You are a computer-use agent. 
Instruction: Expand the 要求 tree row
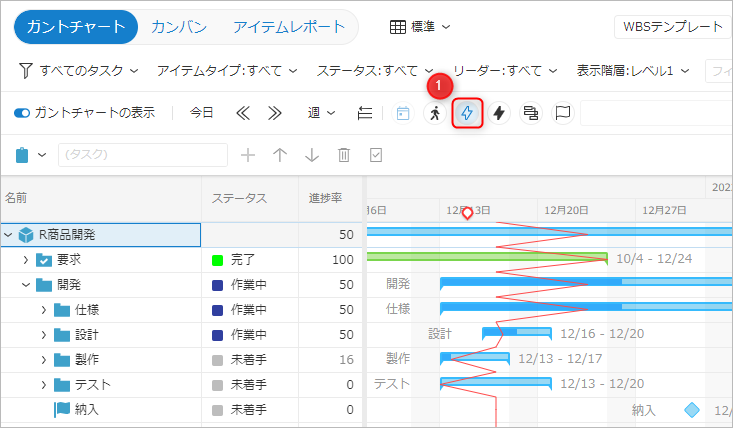(x=27, y=260)
